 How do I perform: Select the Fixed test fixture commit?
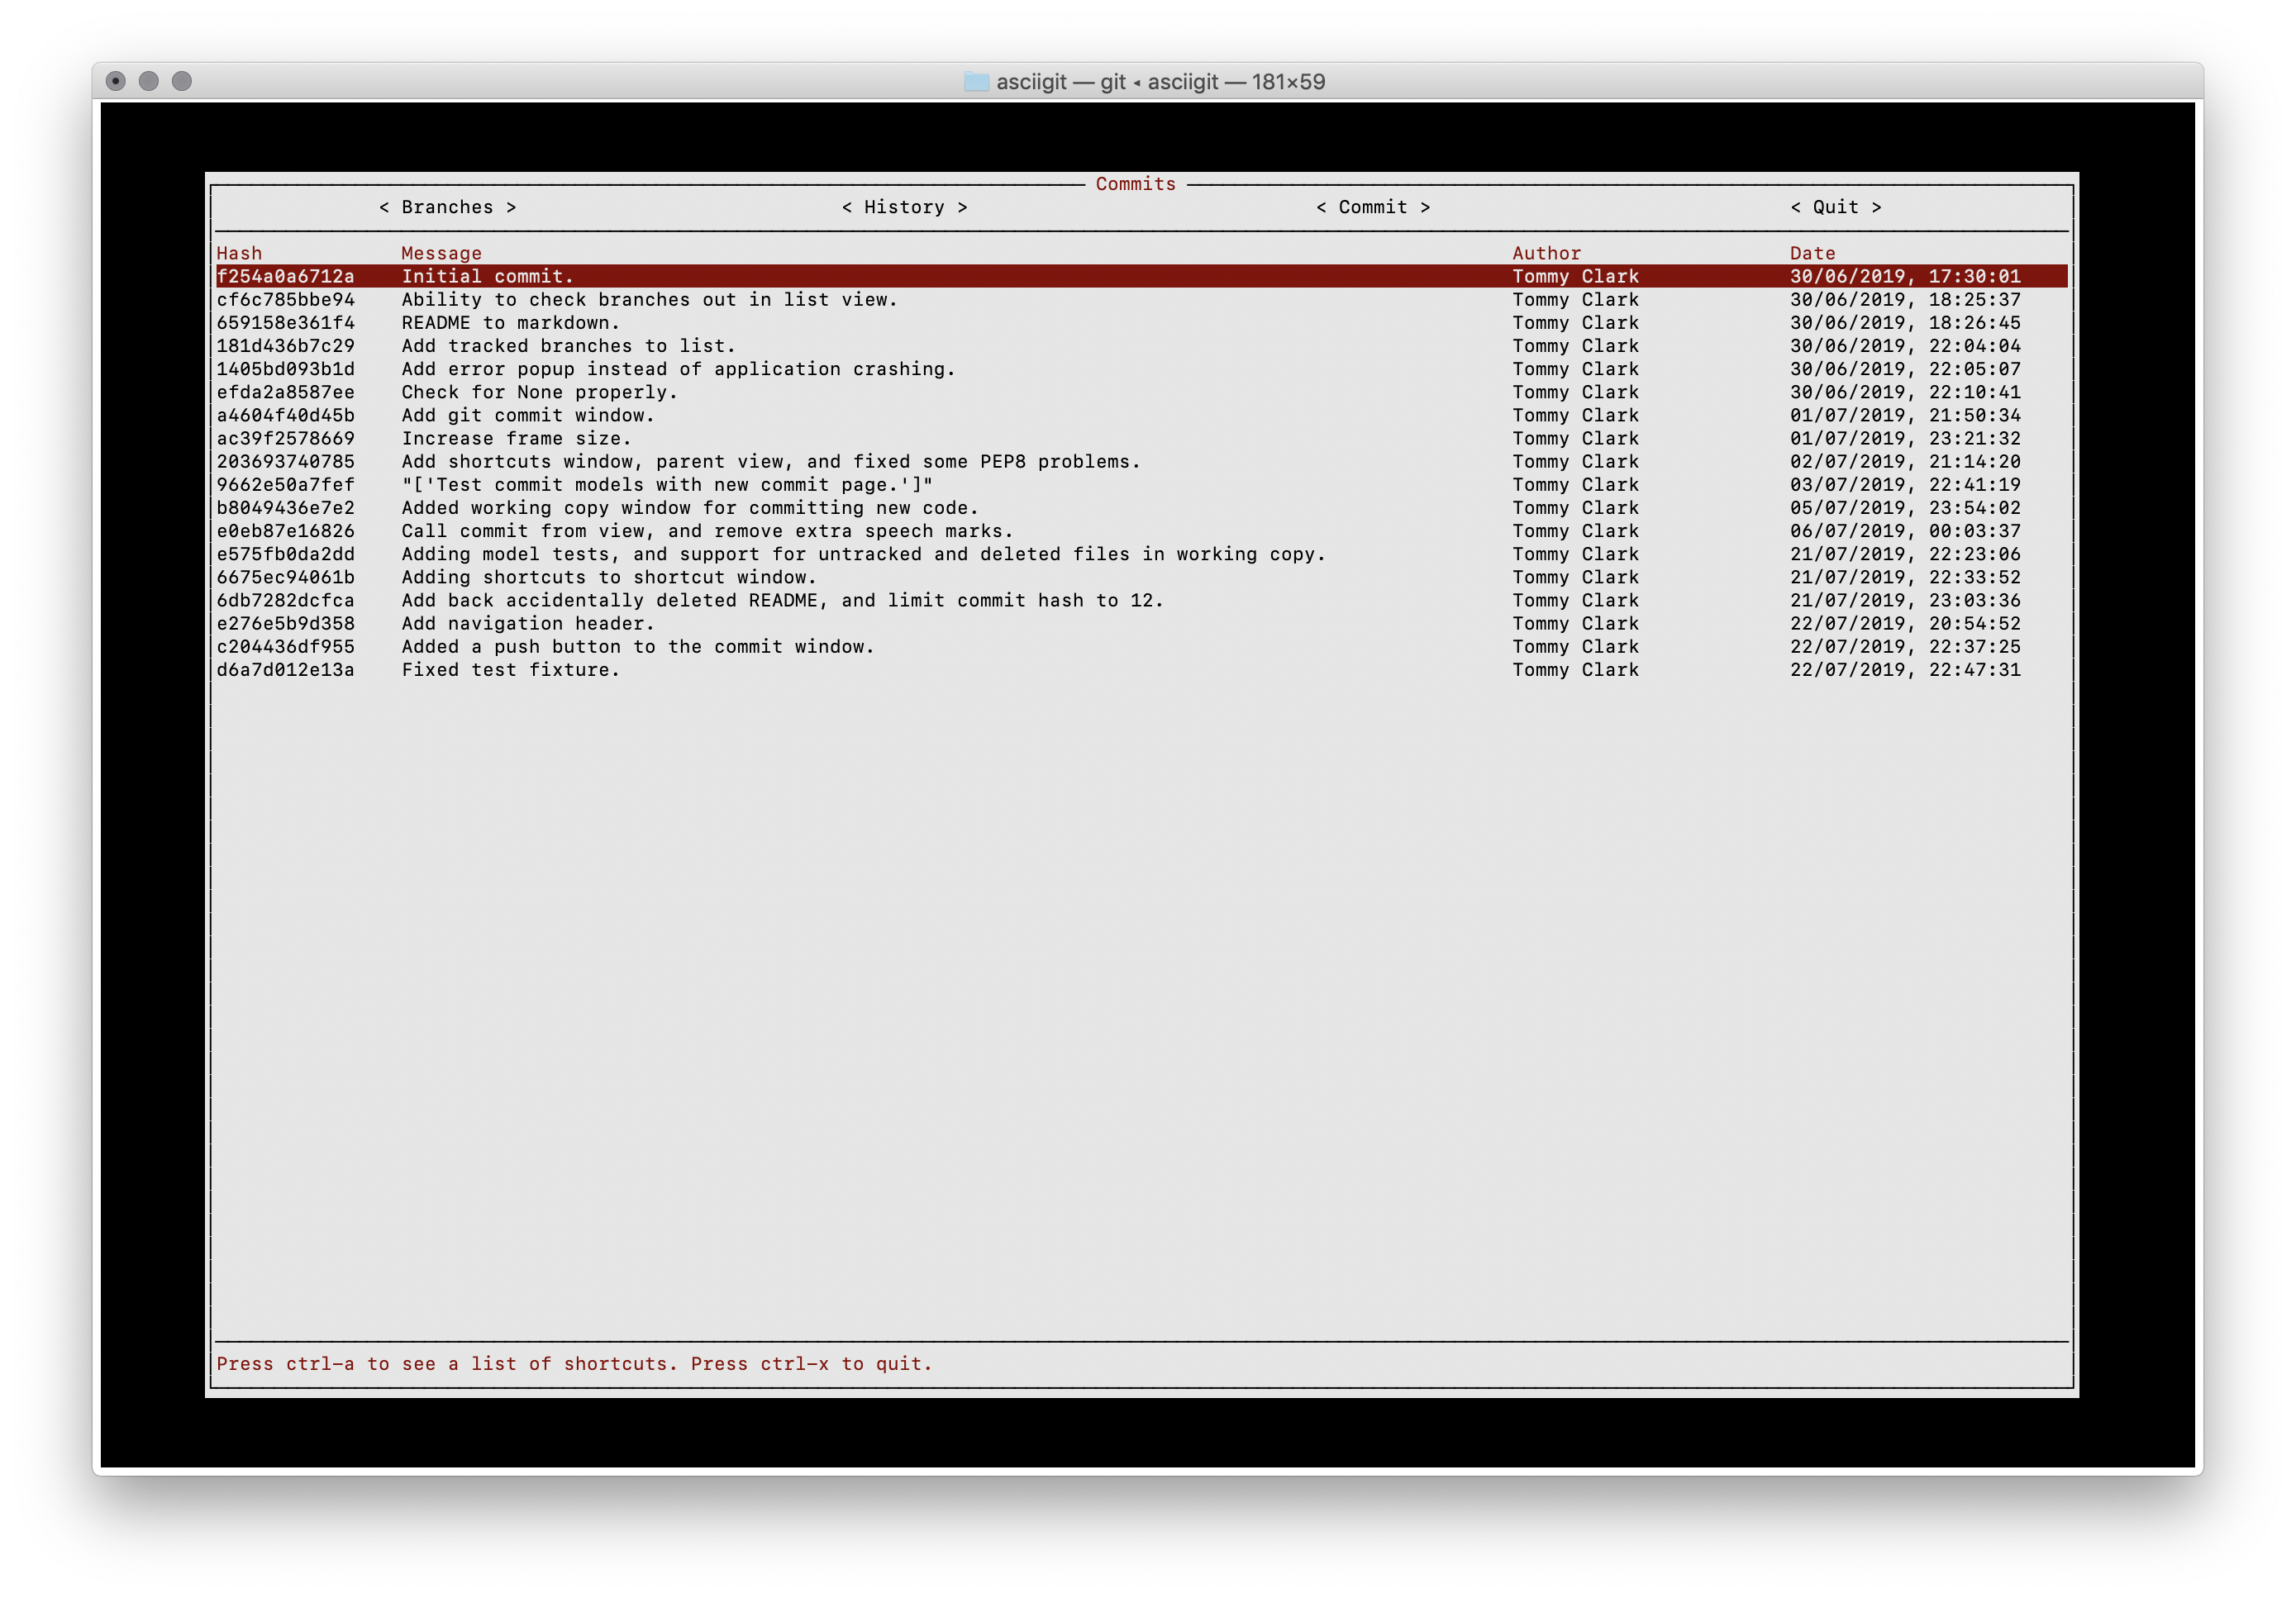[510, 669]
